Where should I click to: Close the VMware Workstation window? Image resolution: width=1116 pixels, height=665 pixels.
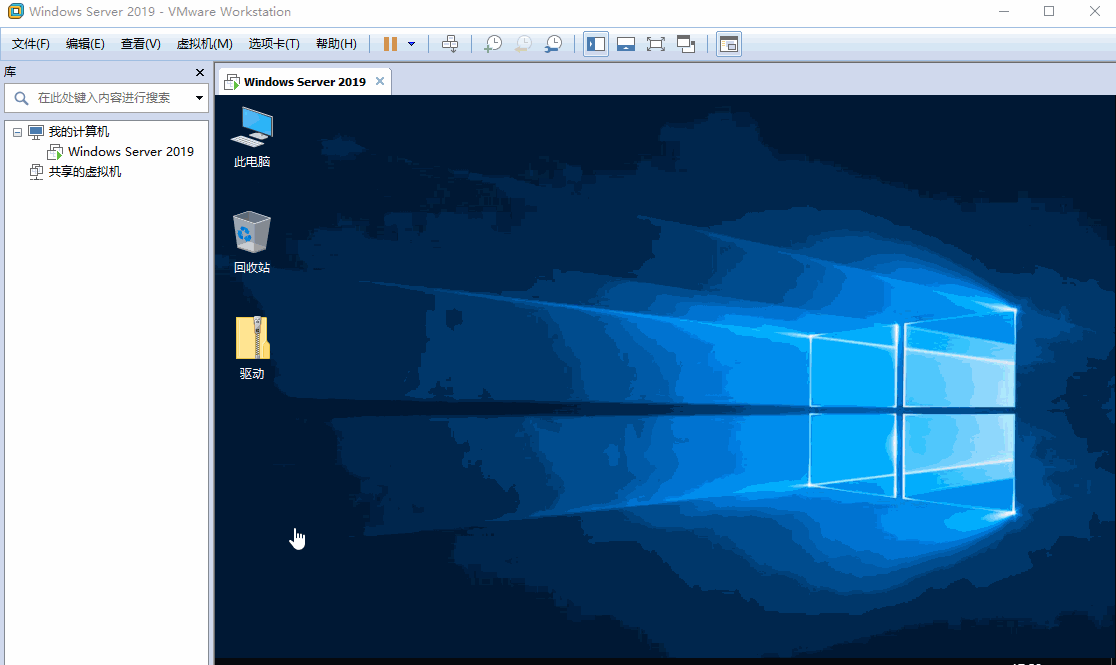tap(1095, 11)
